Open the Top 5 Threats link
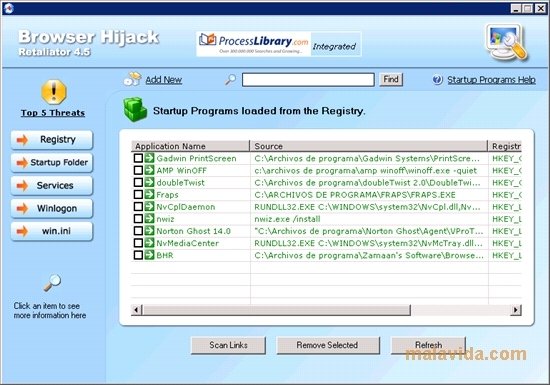Viewport: 550px width, 385px height. (x=53, y=113)
